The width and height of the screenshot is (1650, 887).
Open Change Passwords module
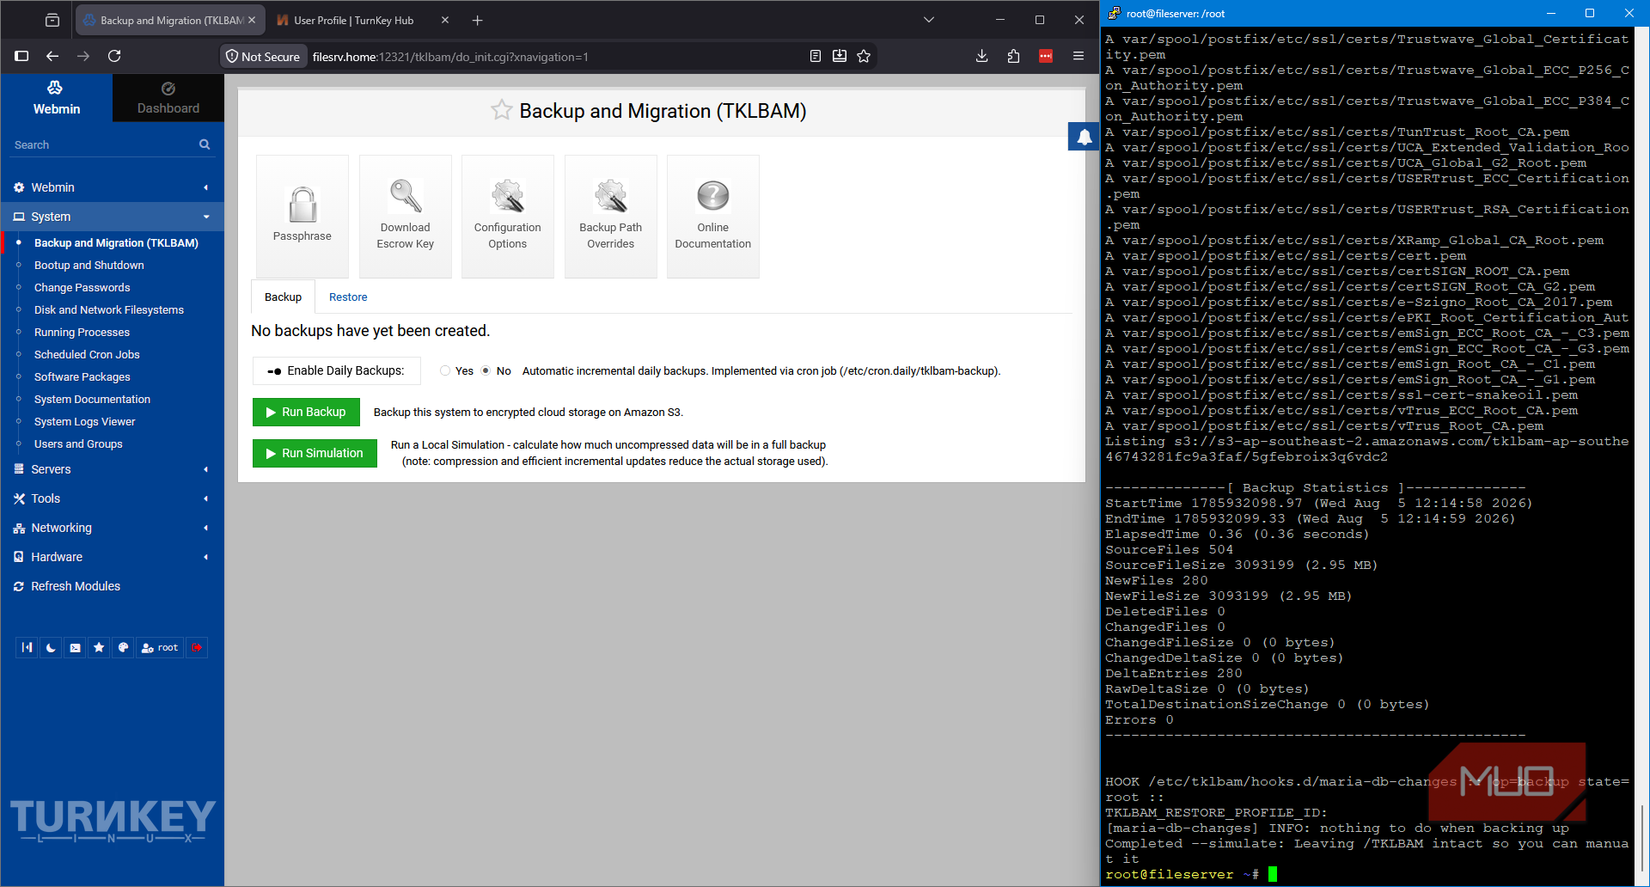pos(82,287)
